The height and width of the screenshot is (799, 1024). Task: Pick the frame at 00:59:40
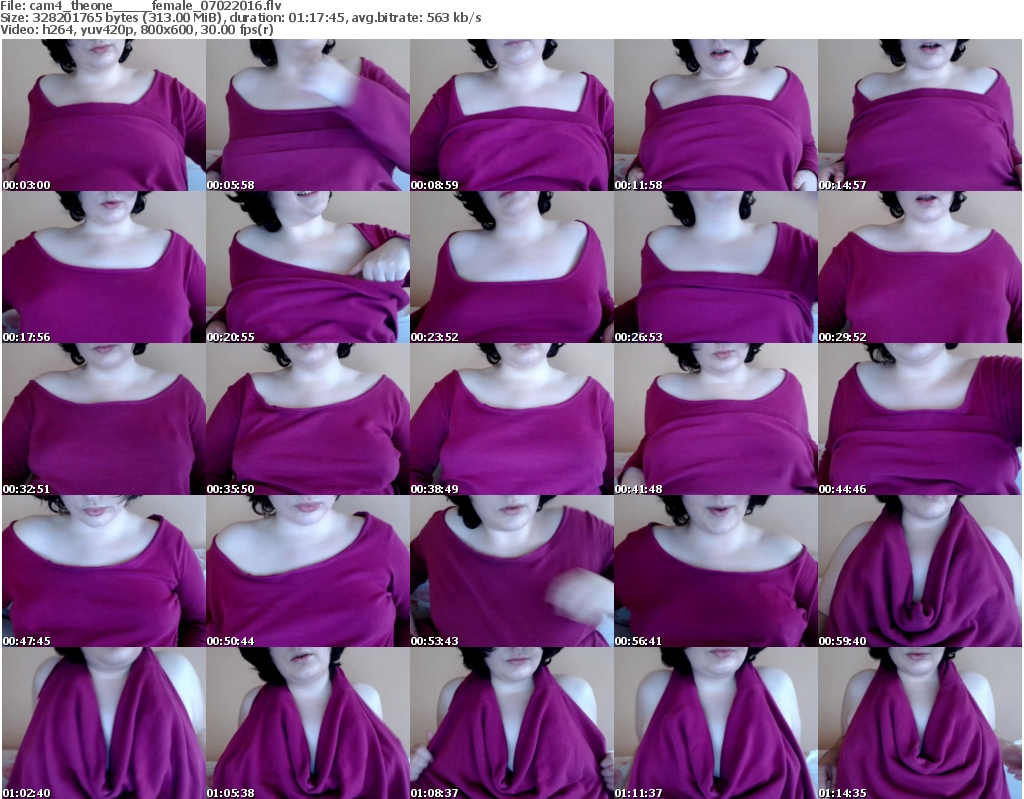920,571
